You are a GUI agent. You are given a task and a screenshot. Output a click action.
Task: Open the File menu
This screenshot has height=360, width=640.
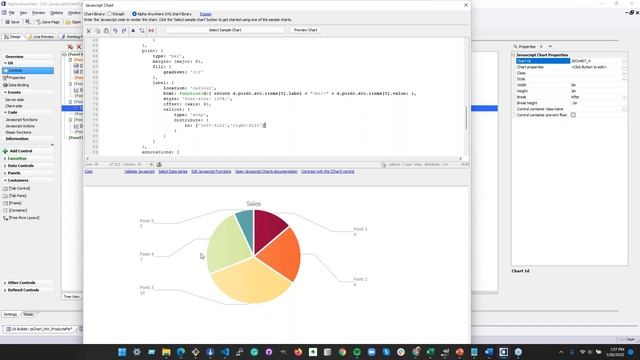tap(11, 13)
